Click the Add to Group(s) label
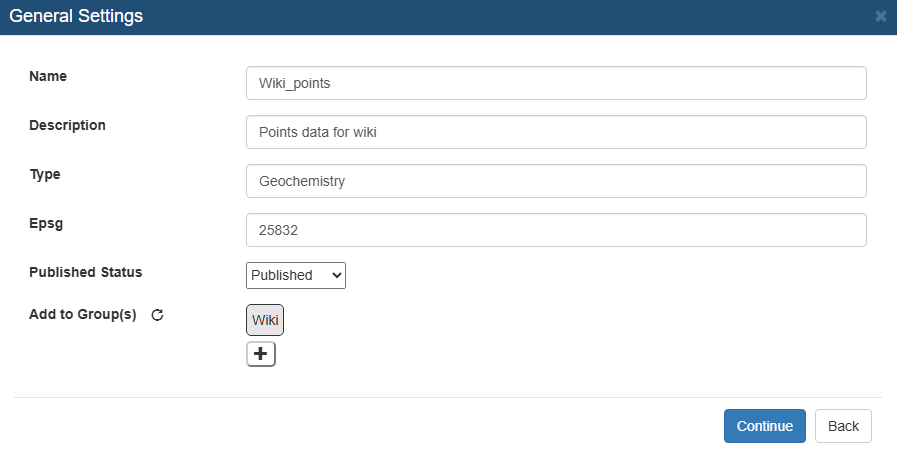The height and width of the screenshot is (458, 897). [x=83, y=314]
